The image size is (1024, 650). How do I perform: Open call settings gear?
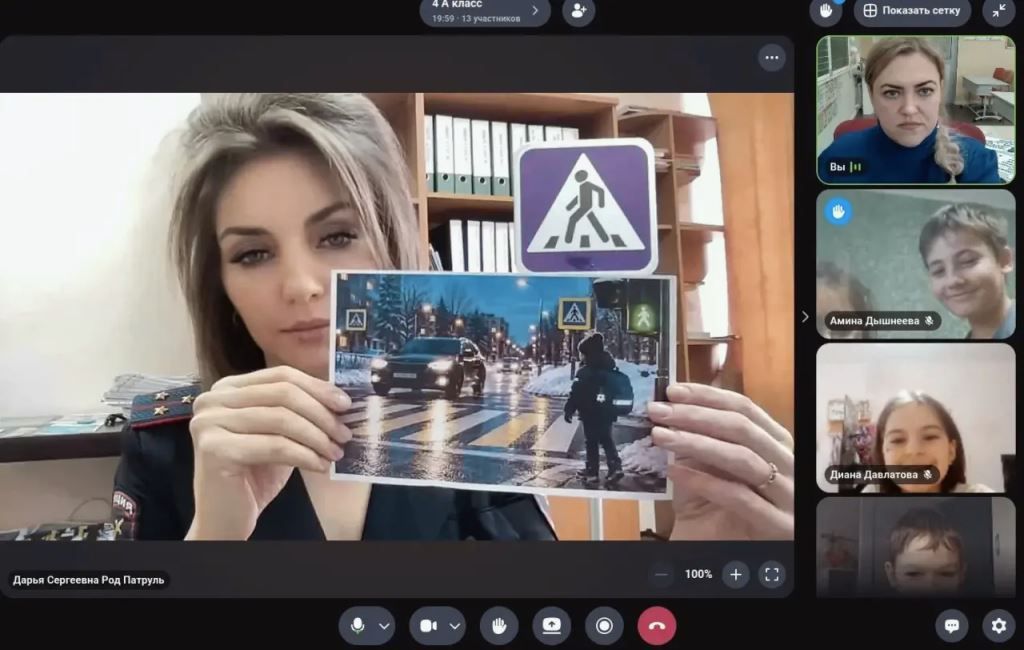tap(999, 626)
